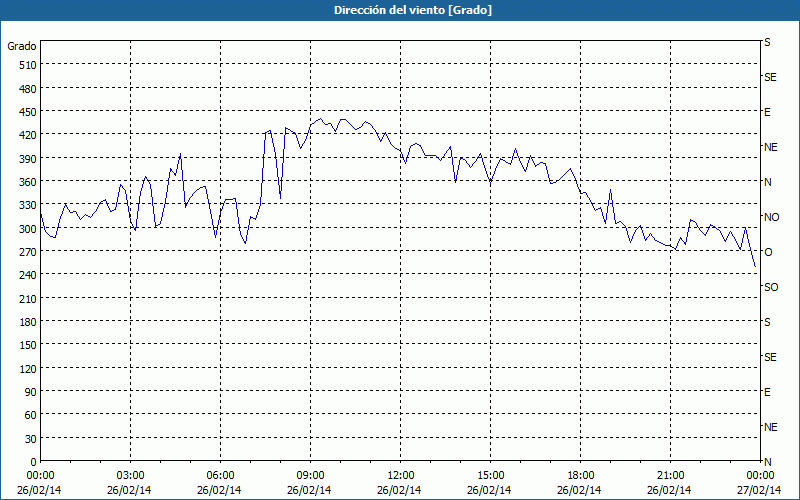This screenshot has width=800, height=500.
Task: Choose the 300 degree axis label
Action: click(x=28, y=229)
